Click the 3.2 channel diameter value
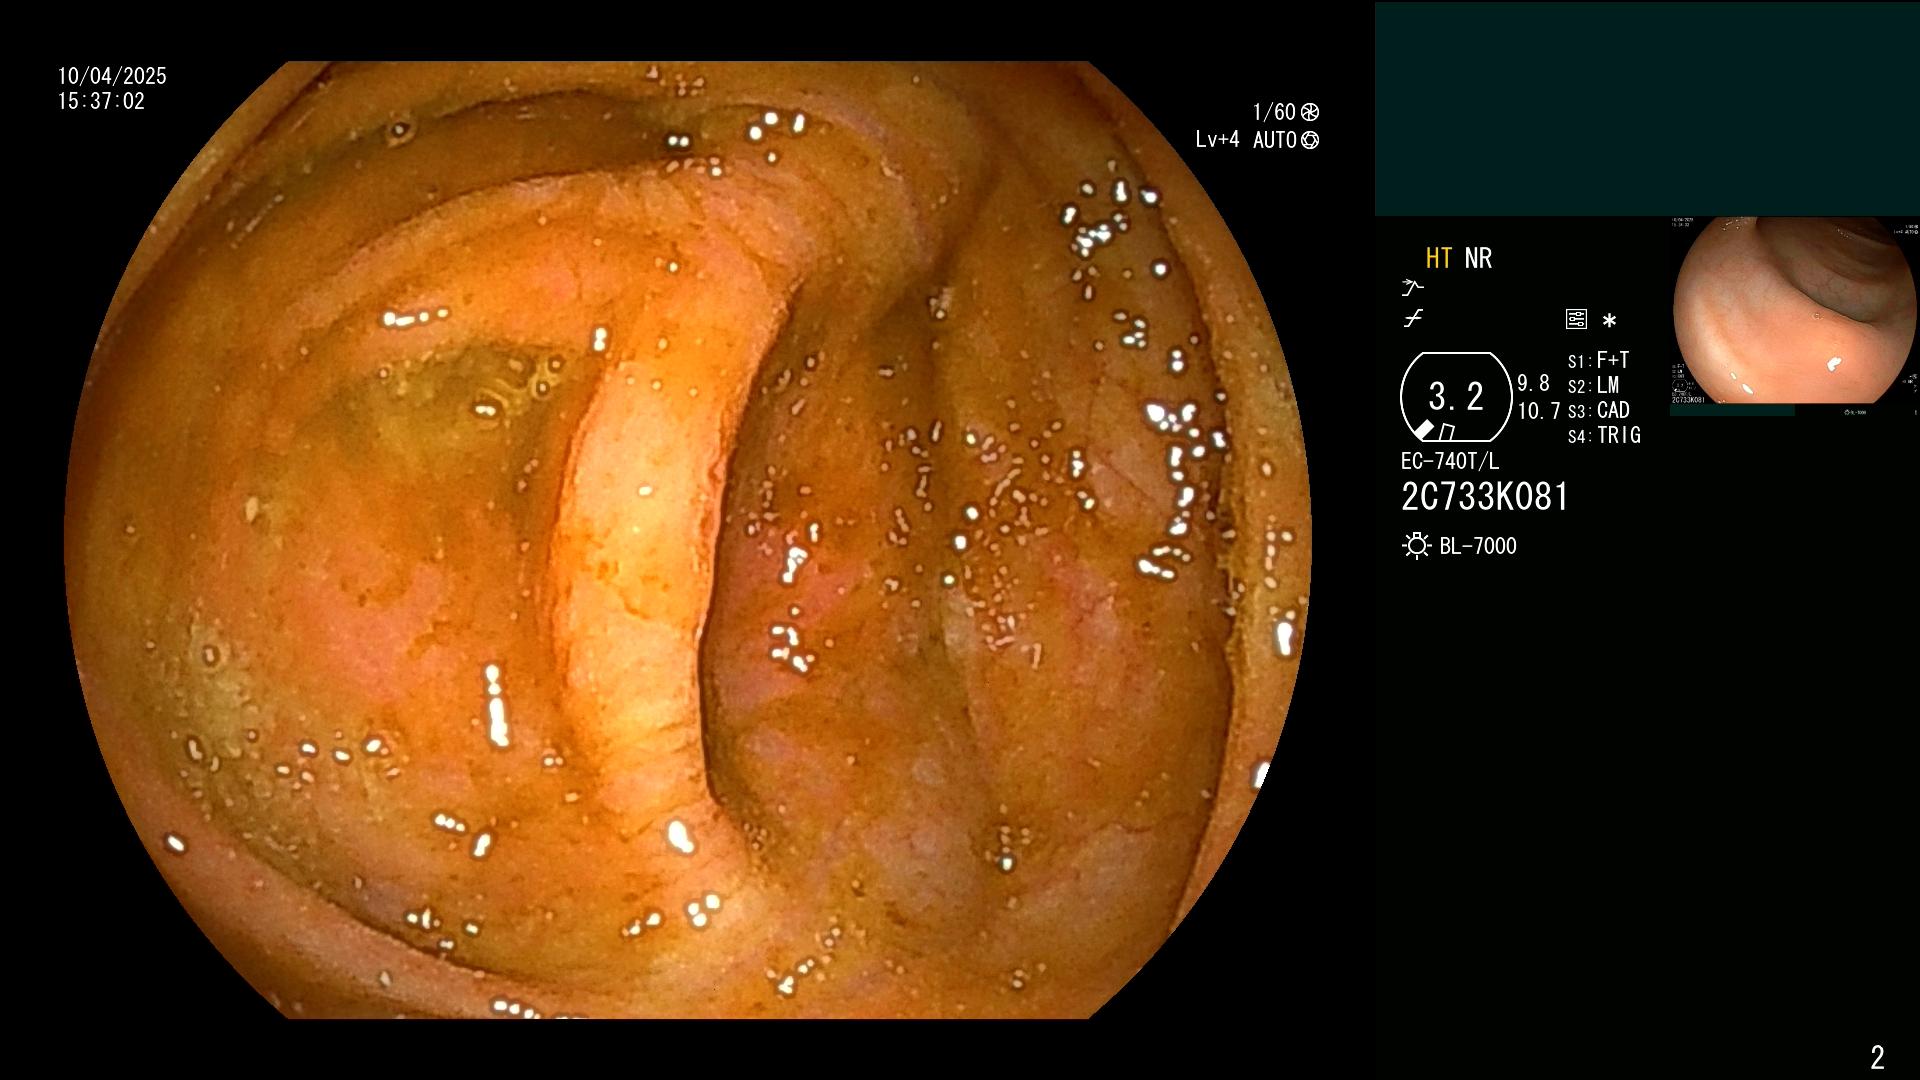Screen dimensions: 1920x1080 [x=1456, y=397]
